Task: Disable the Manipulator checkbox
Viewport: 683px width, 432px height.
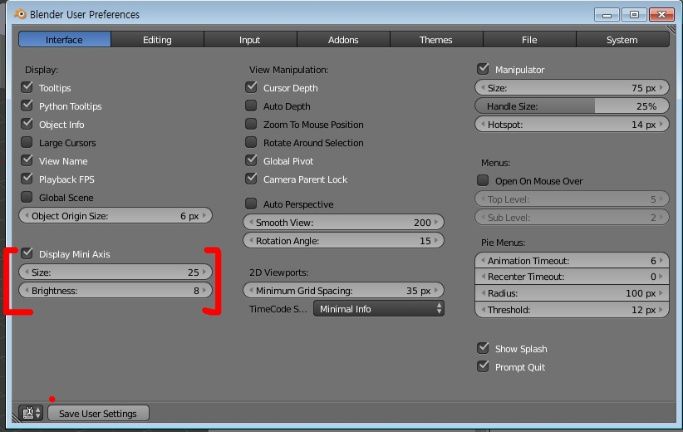Action: [483, 69]
